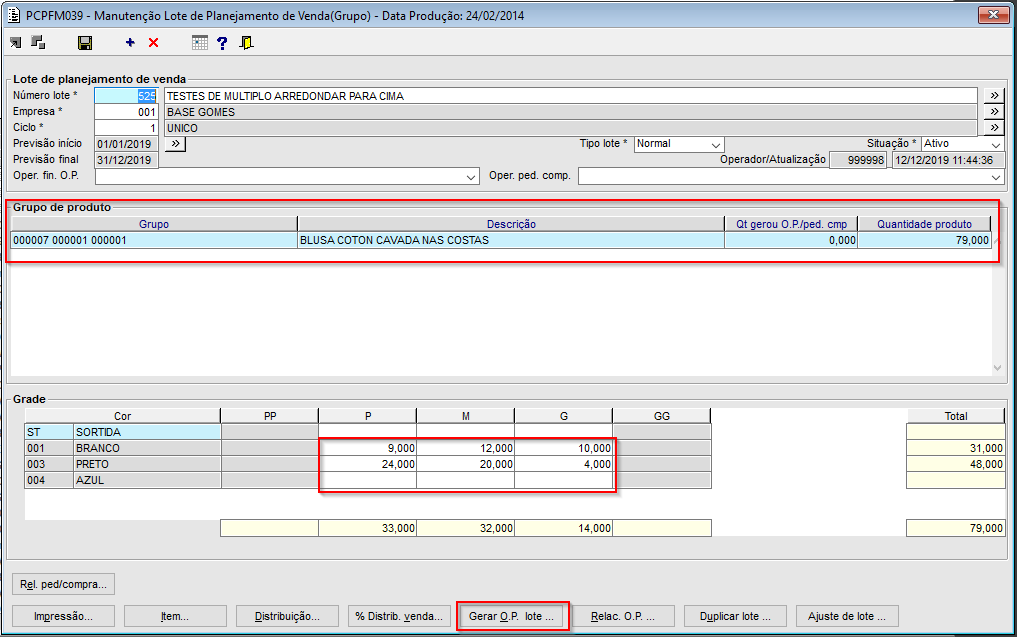Click the Previsão início date field
The width and height of the screenshot is (1017, 637).
[126, 144]
